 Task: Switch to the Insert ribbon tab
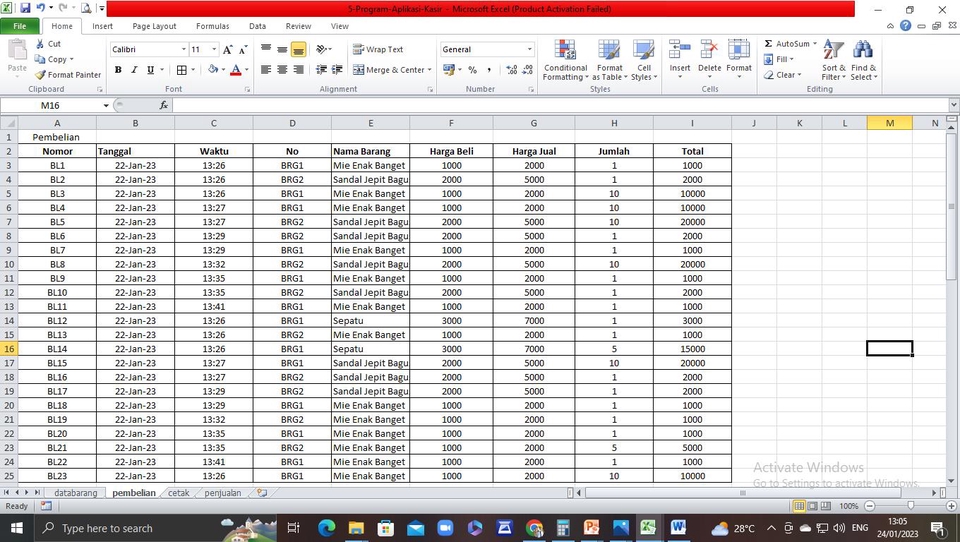click(x=102, y=26)
